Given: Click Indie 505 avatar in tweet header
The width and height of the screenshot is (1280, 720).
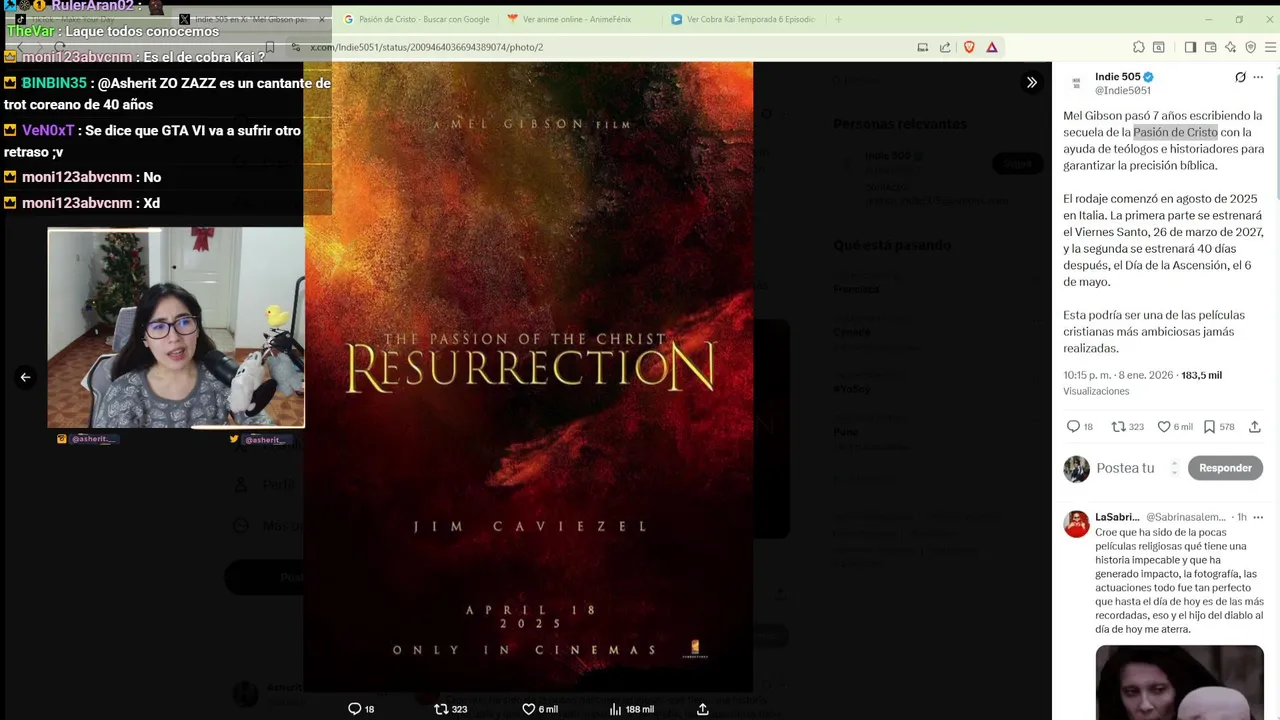Looking at the screenshot, I should pos(1076,83).
